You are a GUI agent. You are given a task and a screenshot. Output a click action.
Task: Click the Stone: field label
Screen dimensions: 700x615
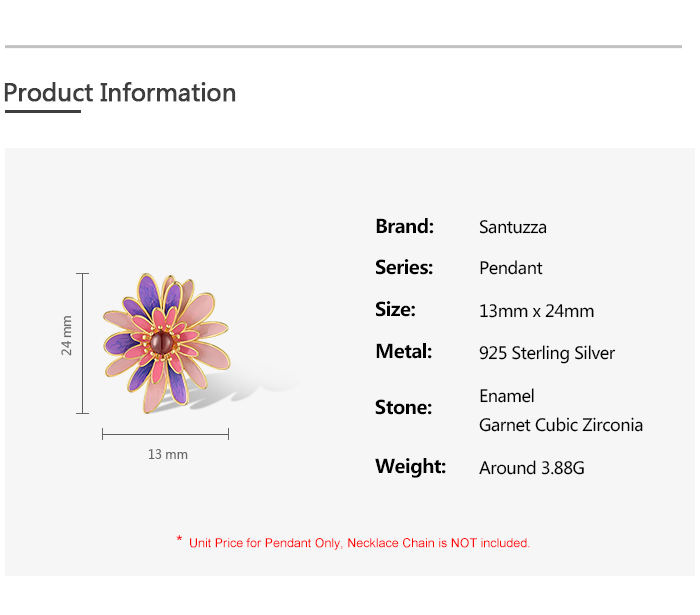tap(404, 407)
